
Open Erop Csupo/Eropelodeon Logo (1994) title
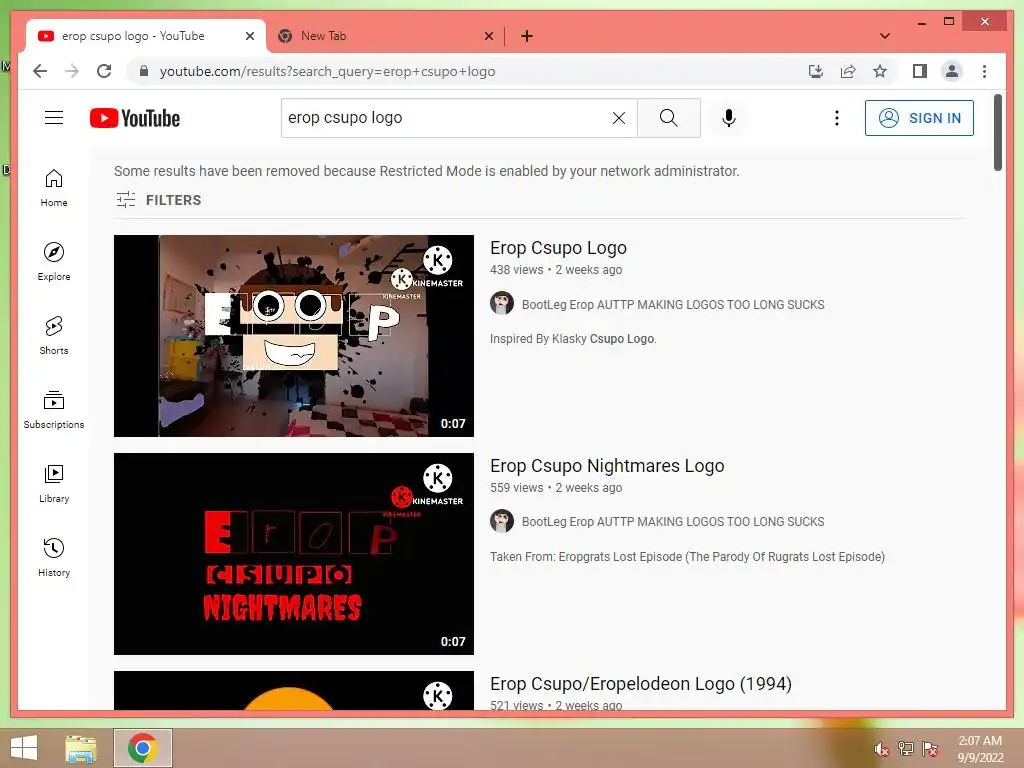pos(641,684)
